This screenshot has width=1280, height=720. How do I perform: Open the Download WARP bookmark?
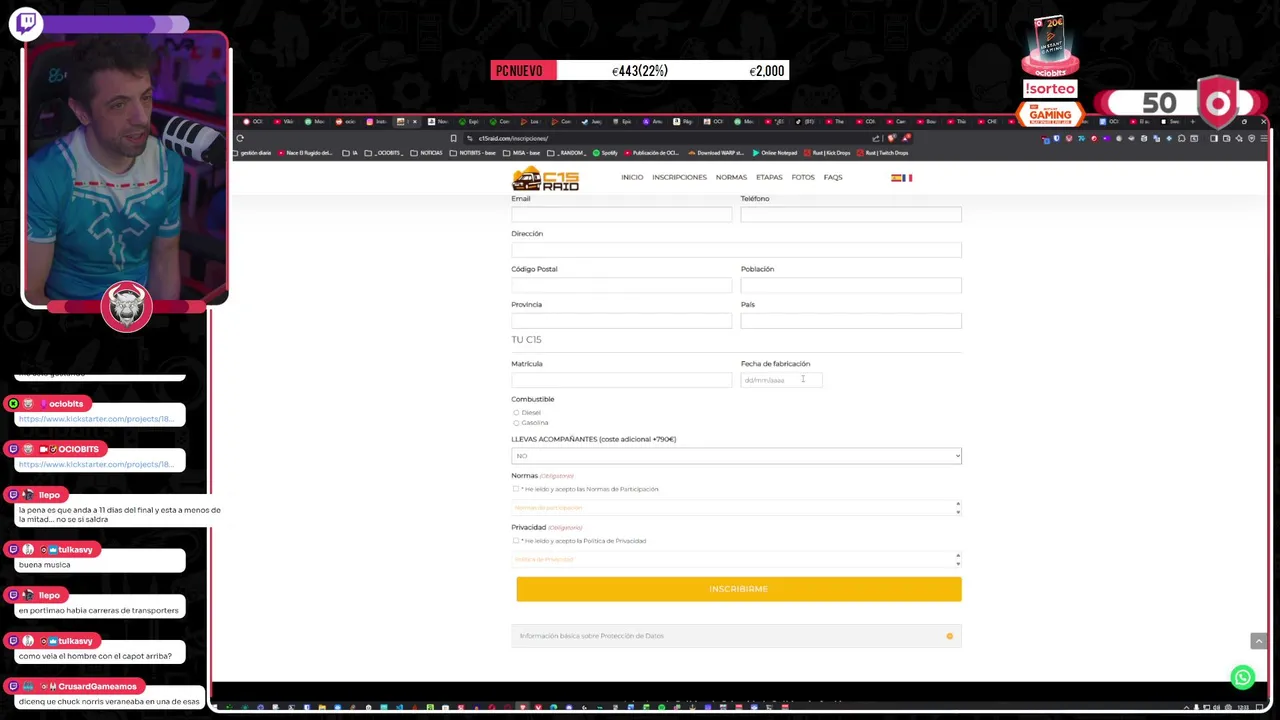(715, 153)
